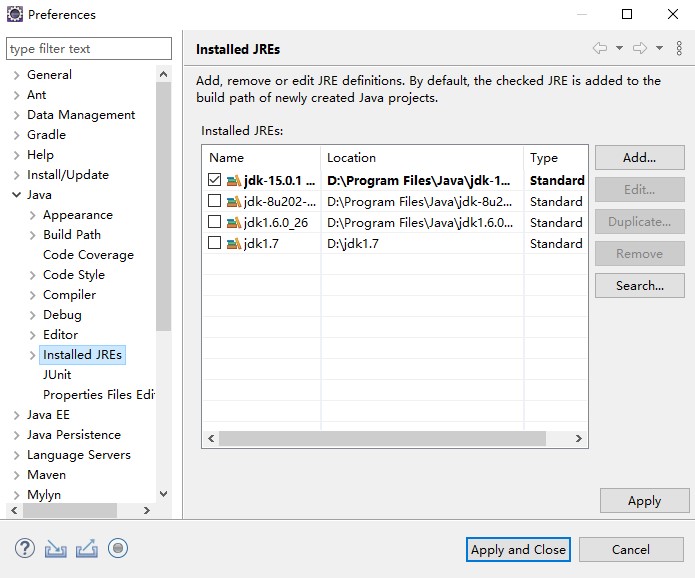The width and height of the screenshot is (695, 578).
Task: Open the forward history dropdown arrow
Action: click(x=660, y=48)
